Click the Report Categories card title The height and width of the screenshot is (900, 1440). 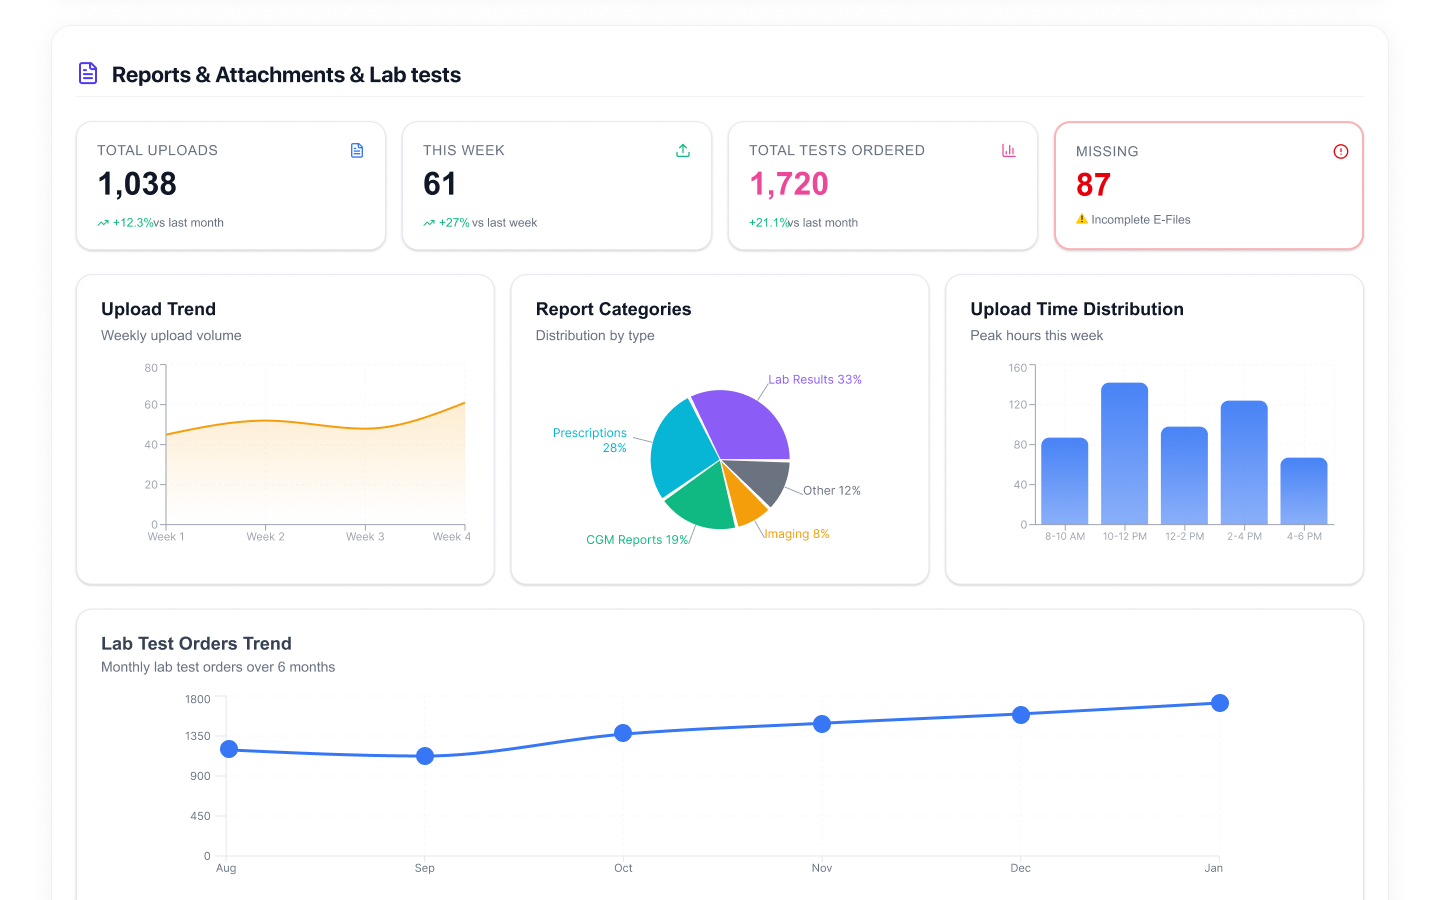tap(613, 309)
